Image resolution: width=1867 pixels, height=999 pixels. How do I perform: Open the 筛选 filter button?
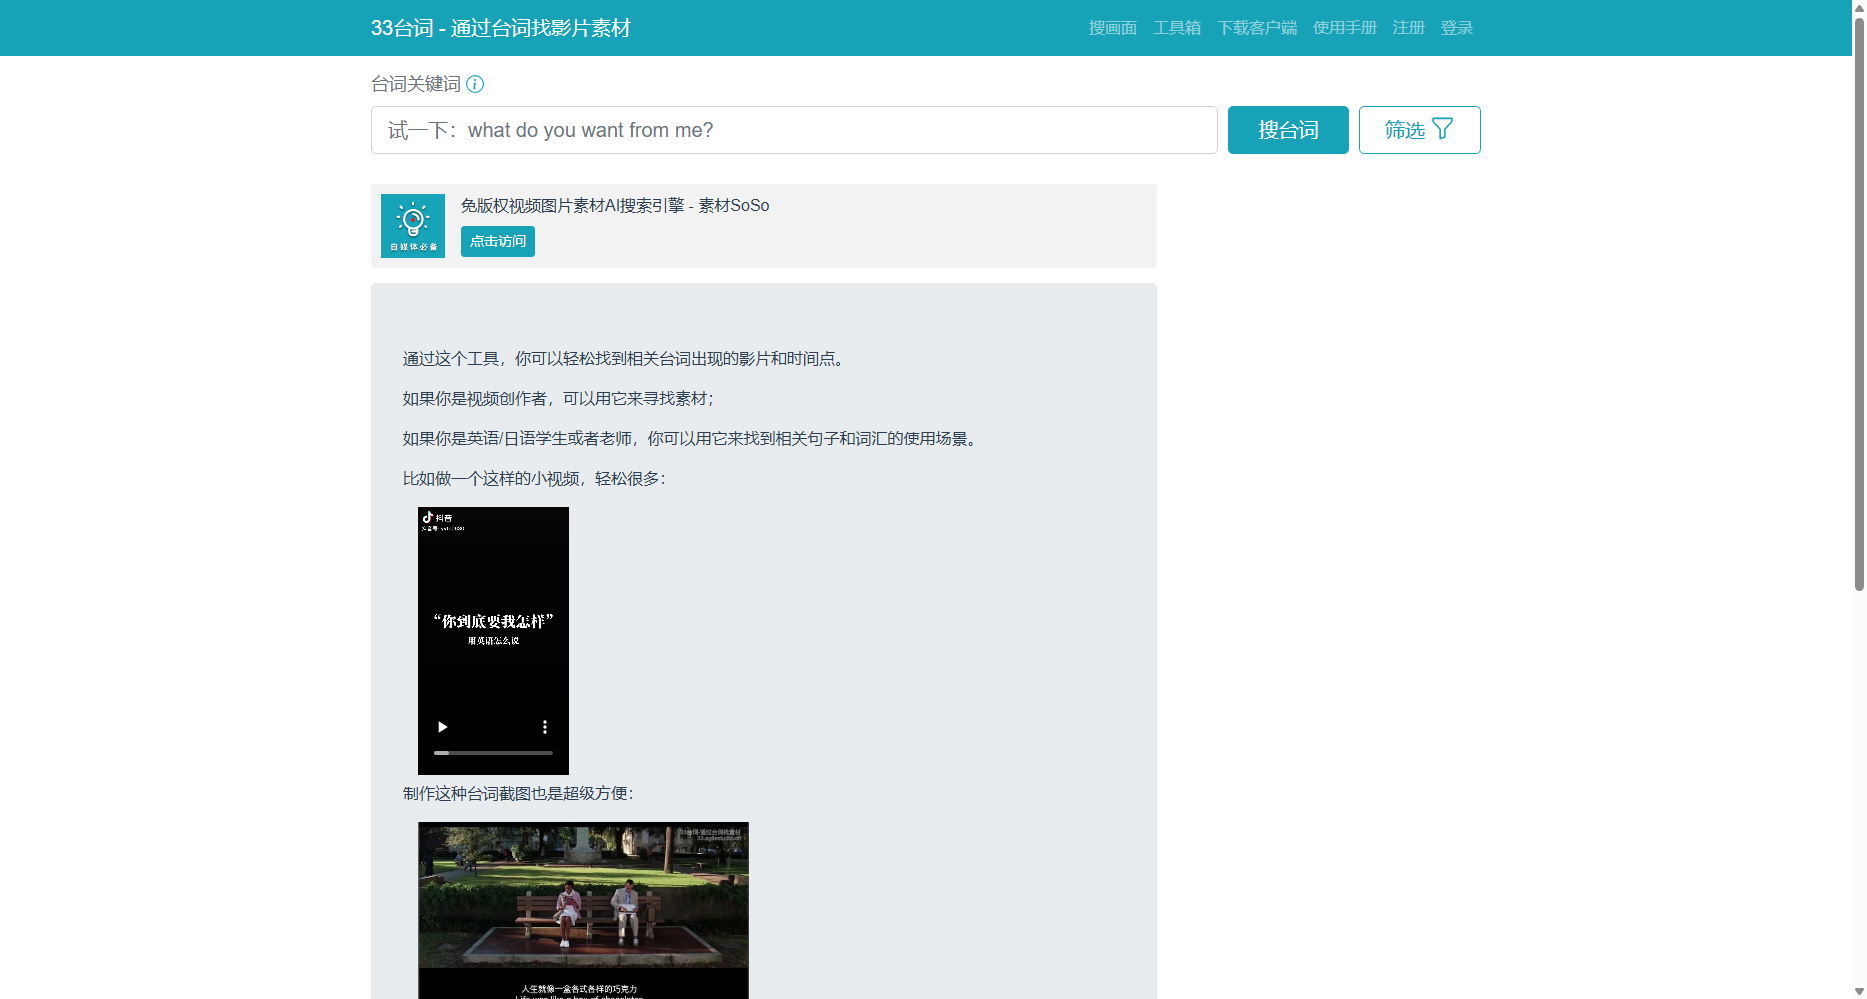(x=1419, y=130)
